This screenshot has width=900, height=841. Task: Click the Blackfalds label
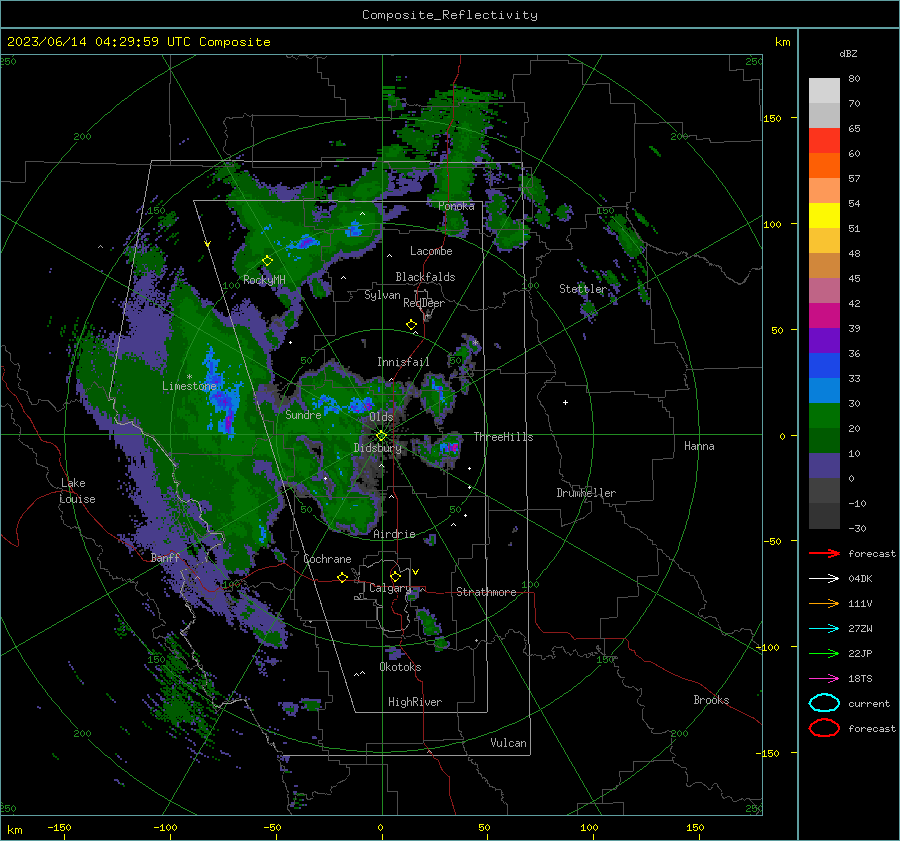pyautogui.click(x=425, y=277)
